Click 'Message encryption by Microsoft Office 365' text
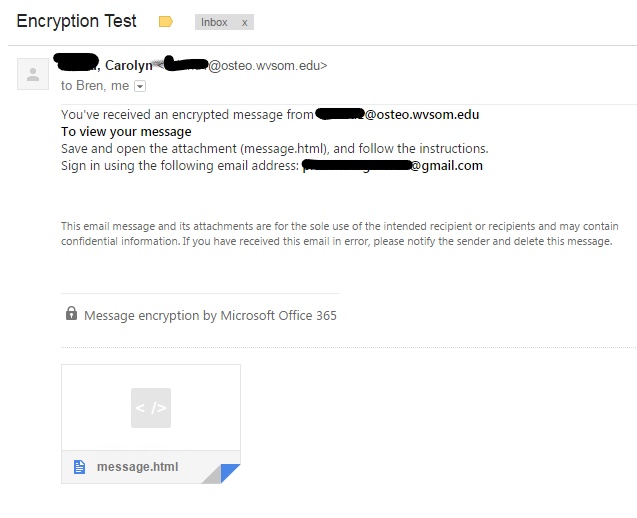 click(x=210, y=316)
